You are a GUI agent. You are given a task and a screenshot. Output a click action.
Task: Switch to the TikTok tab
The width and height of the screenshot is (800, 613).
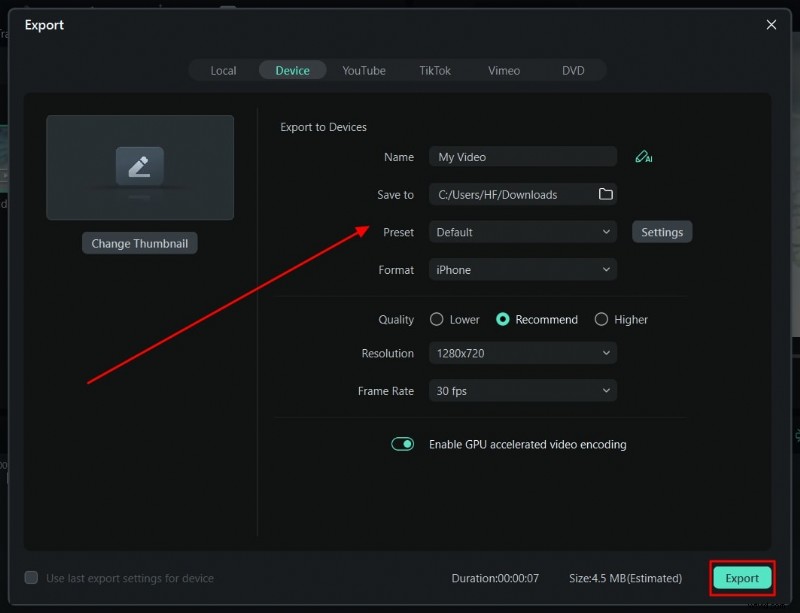[x=434, y=70]
